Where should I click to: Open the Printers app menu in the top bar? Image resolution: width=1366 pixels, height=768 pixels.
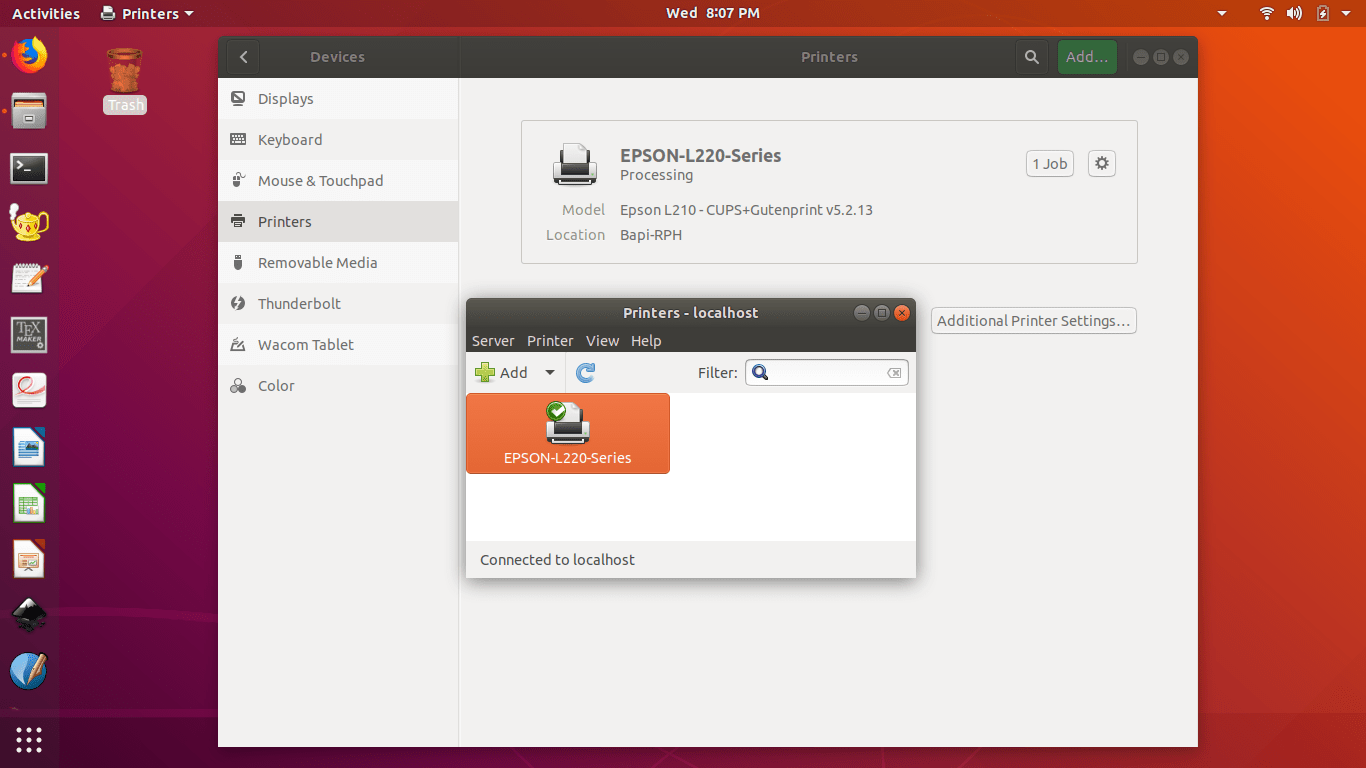(148, 13)
